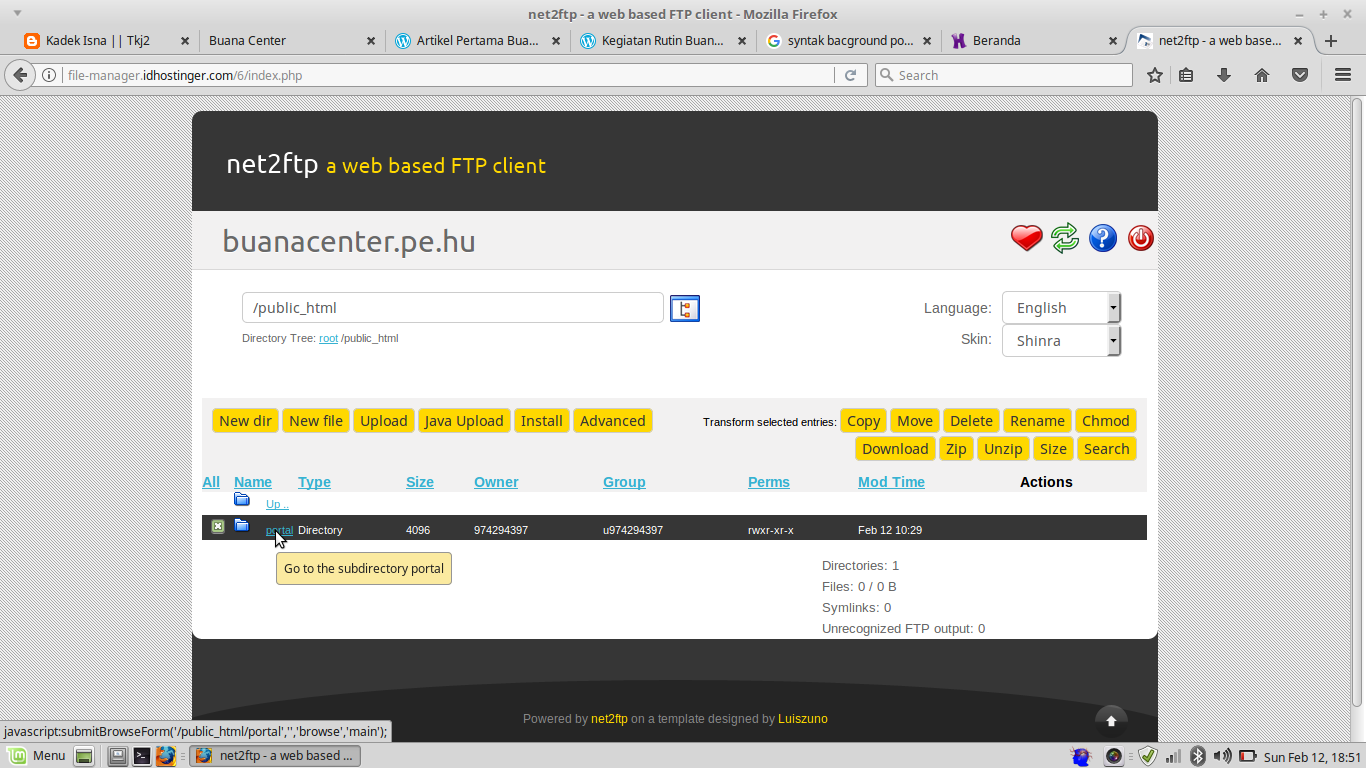The width and height of the screenshot is (1366, 768).
Task: Open the Language dropdown
Action: coord(1061,308)
